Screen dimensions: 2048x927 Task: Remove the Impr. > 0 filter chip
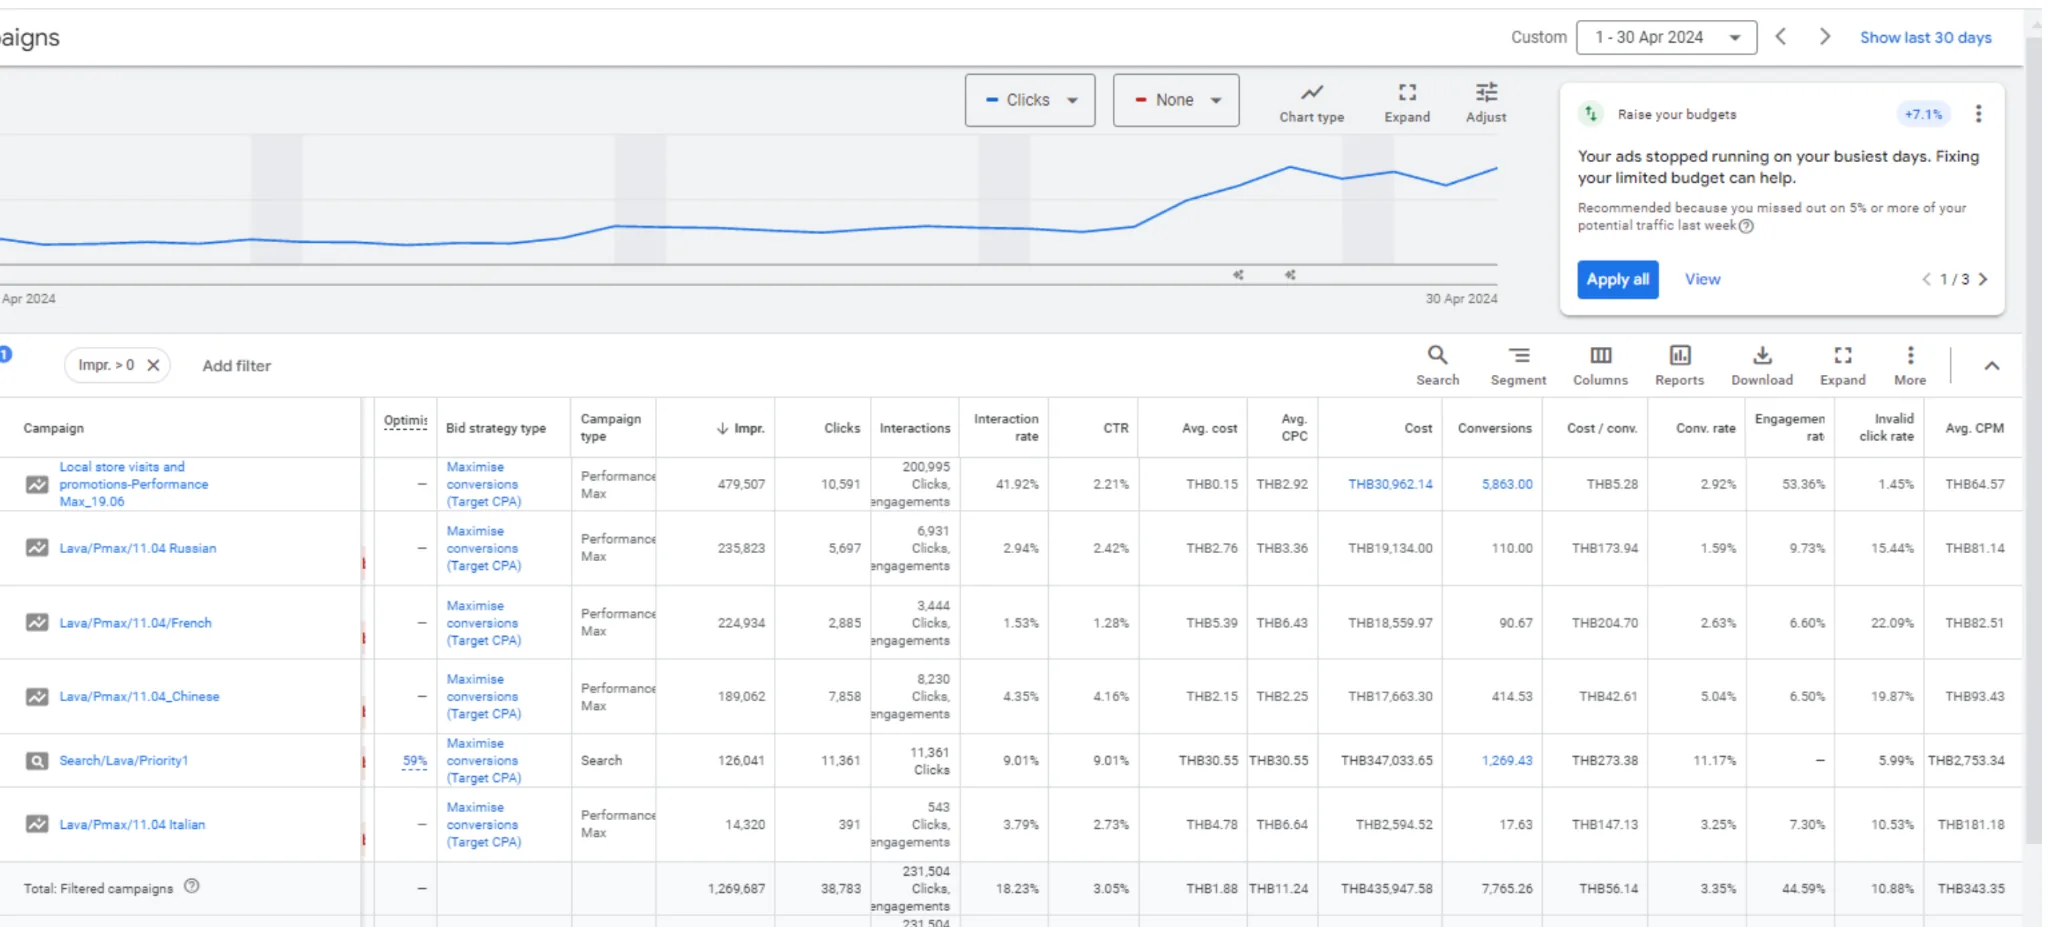pos(153,365)
